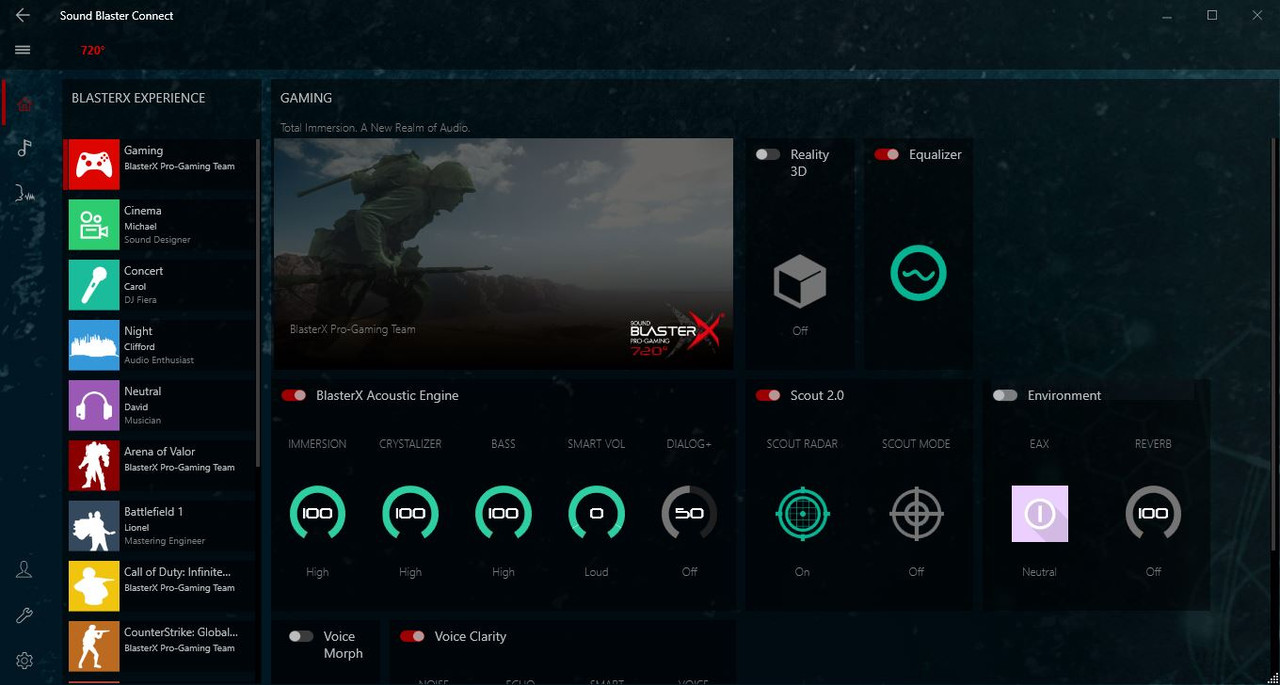Open the voice waveform sidebar section
Screen dimensions: 1280x685
(x=25, y=193)
